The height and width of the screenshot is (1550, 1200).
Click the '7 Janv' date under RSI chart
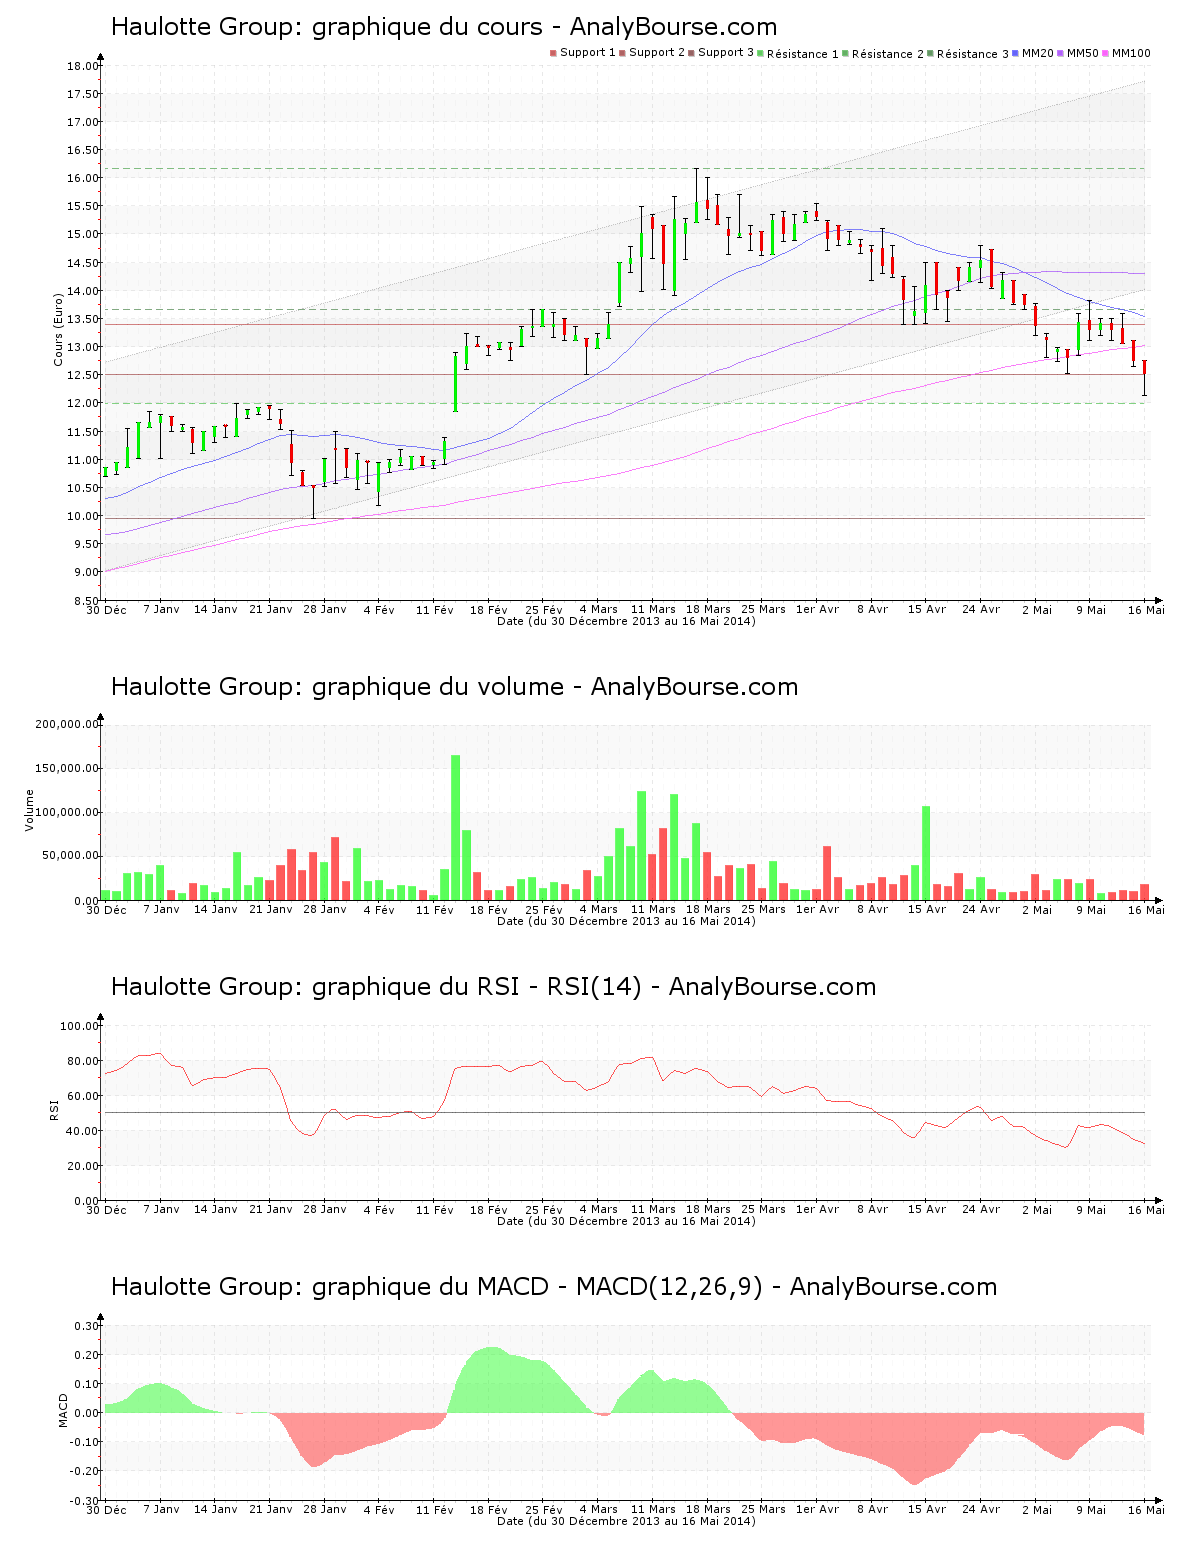point(162,1210)
